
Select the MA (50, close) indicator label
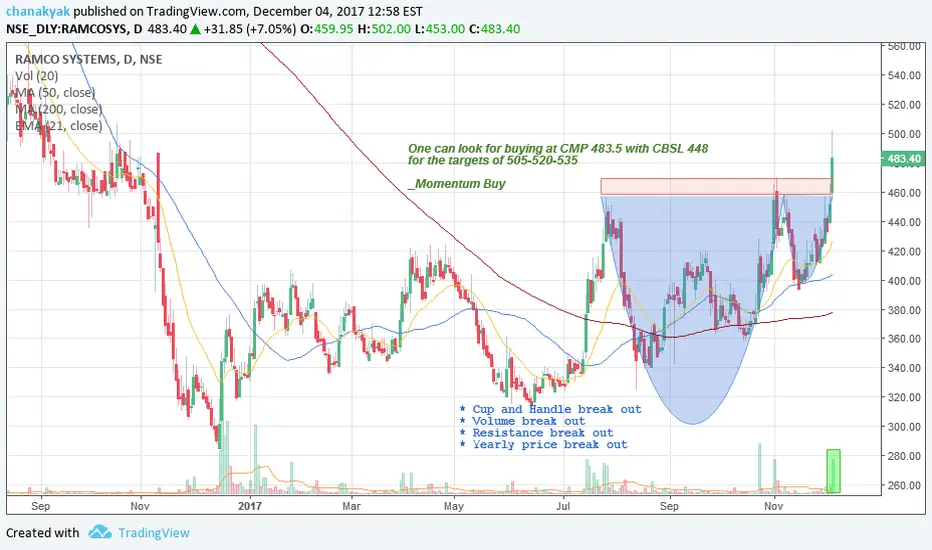55,93
